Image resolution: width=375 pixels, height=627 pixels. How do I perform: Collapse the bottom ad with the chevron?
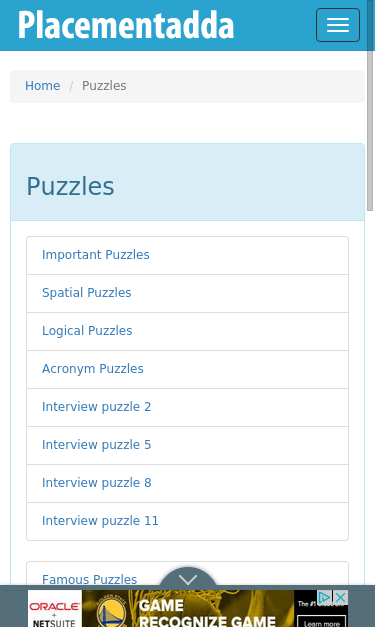point(188,579)
